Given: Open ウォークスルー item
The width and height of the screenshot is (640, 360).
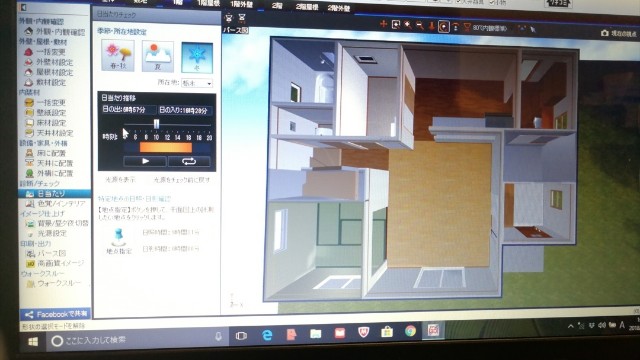Looking at the screenshot, I should coord(53,284).
